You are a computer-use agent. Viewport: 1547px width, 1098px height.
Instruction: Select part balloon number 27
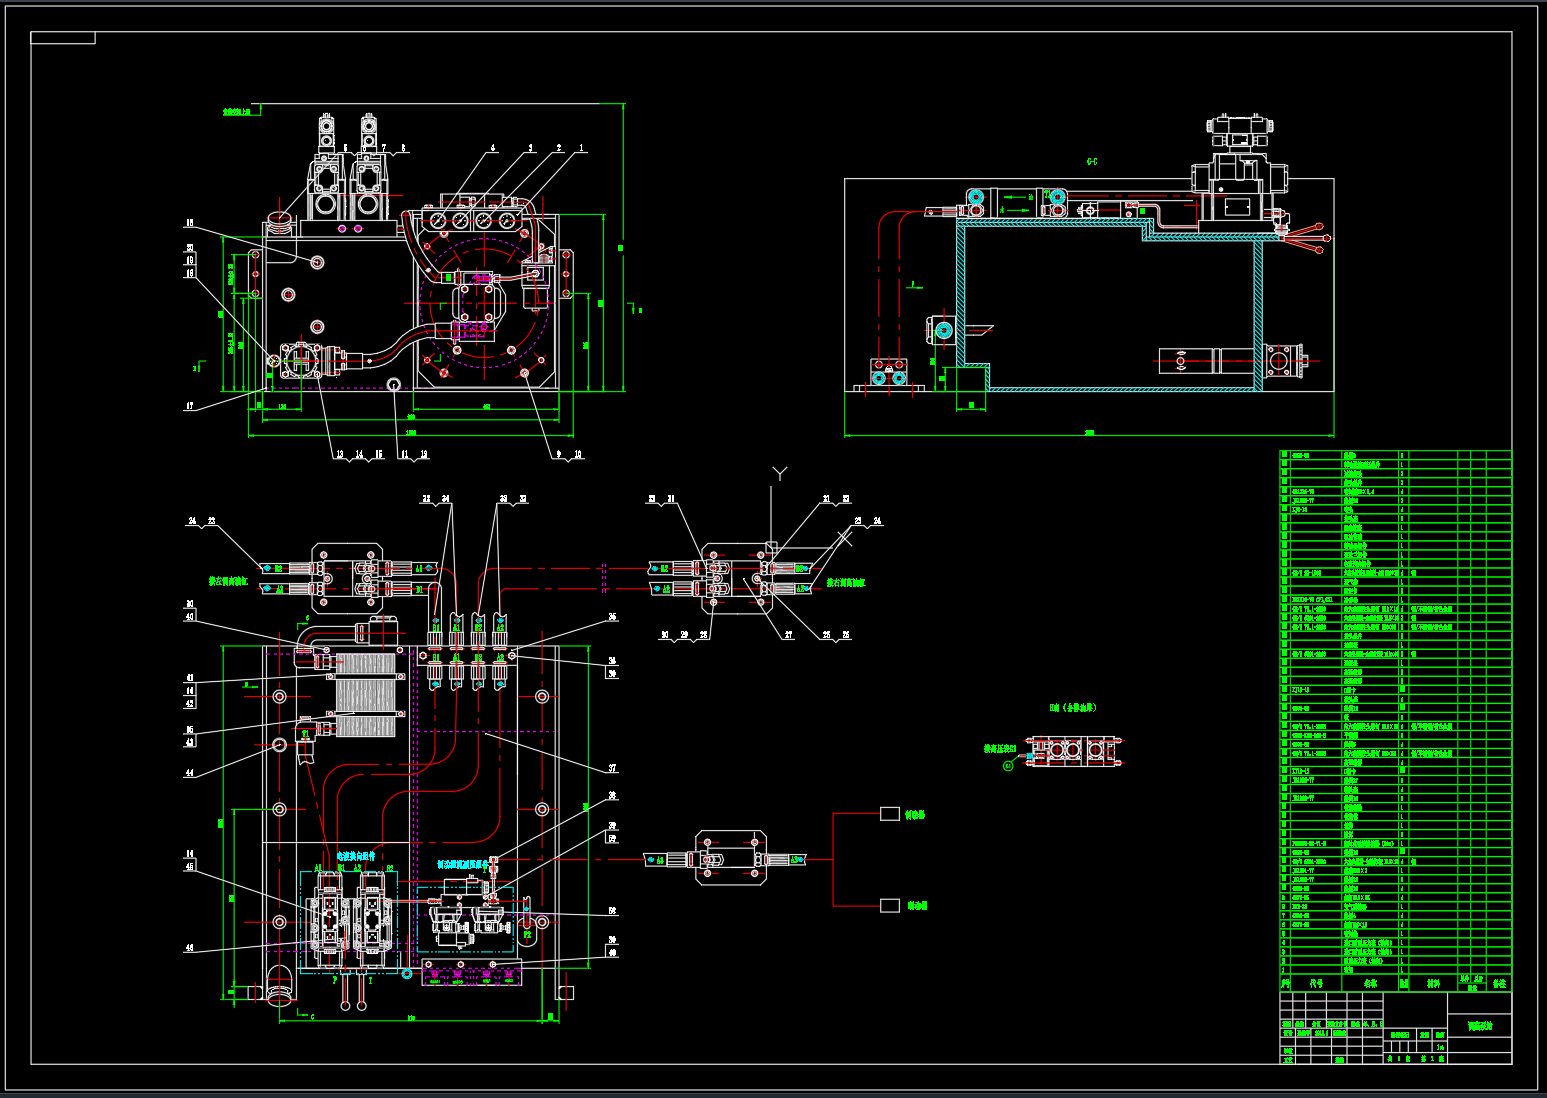tap(788, 635)
